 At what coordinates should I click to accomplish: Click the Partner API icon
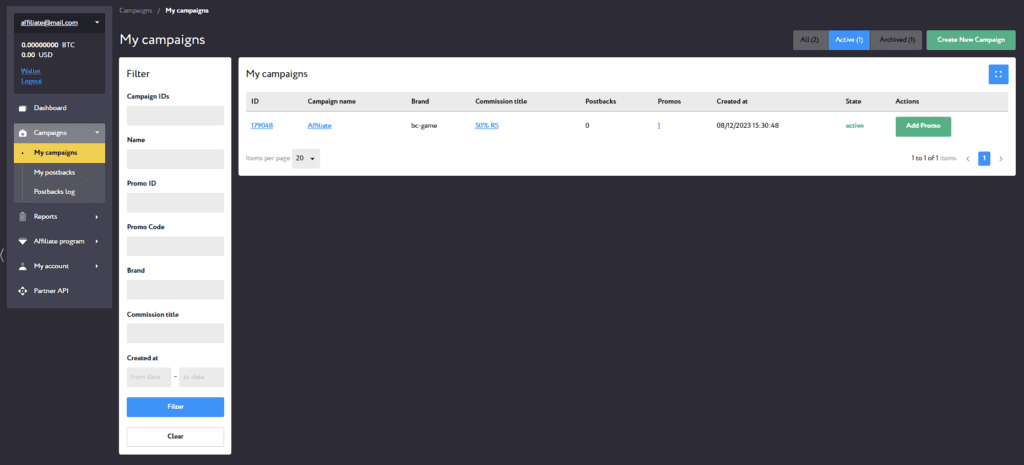(23, 291)
